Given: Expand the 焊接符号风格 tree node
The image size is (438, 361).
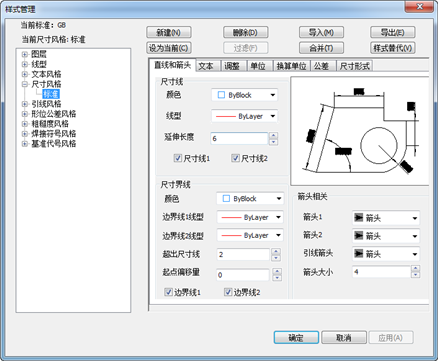Looking at the screenshot, I should [x=25, y=134].
